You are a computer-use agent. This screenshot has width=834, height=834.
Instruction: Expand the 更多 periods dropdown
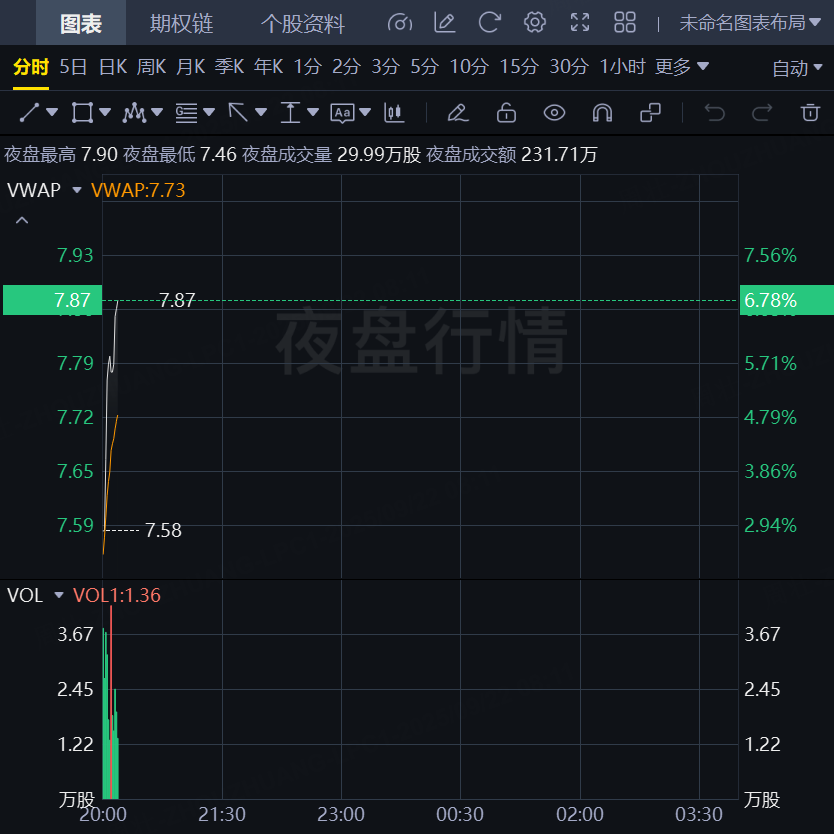click(x=682, y=67)
